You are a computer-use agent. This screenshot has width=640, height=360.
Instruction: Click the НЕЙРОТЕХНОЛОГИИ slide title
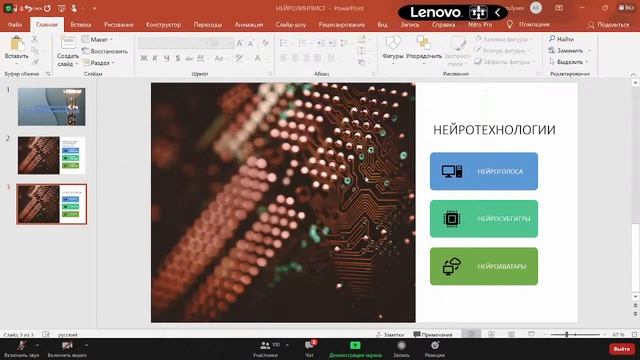click(x=494, y=130)
